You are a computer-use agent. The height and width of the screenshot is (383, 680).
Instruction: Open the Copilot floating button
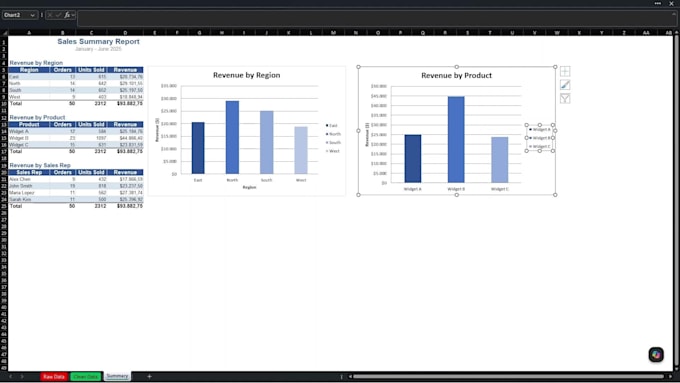656,354
